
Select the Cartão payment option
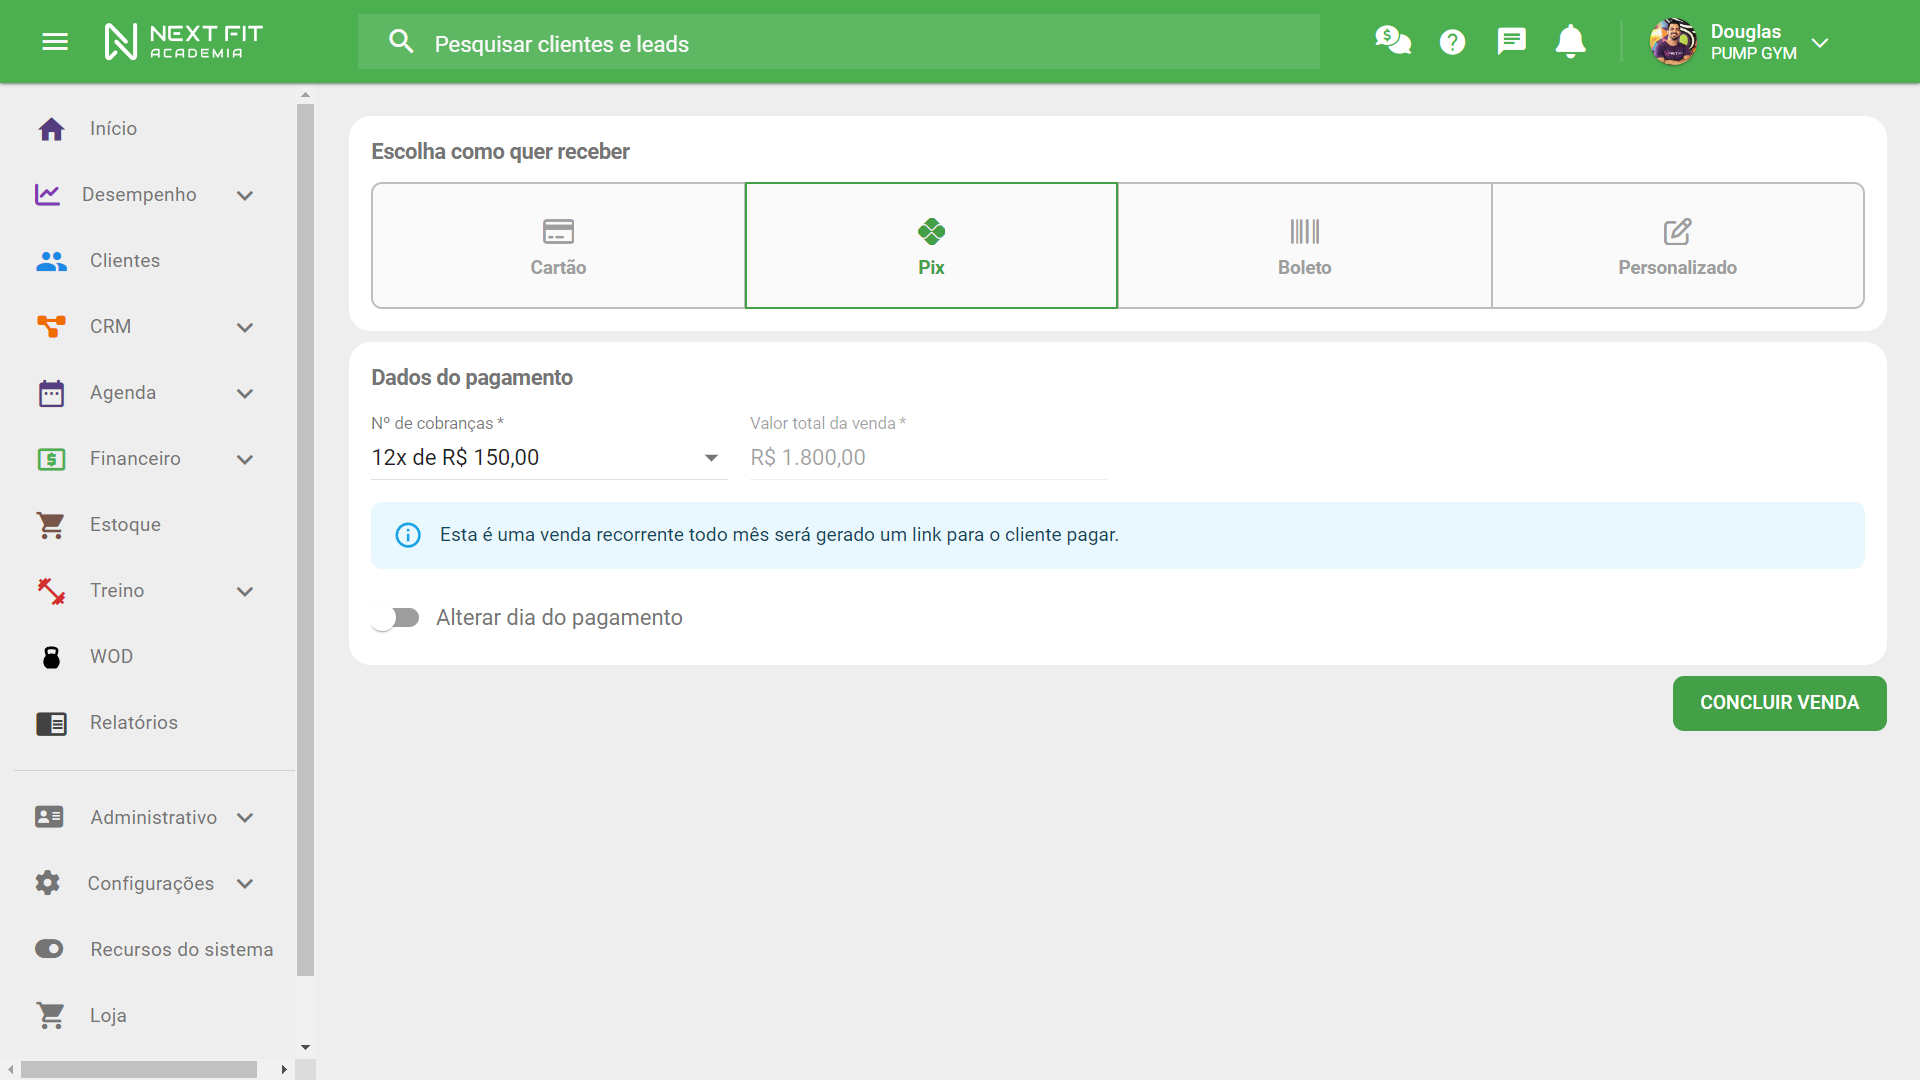(x=558, y=246)
